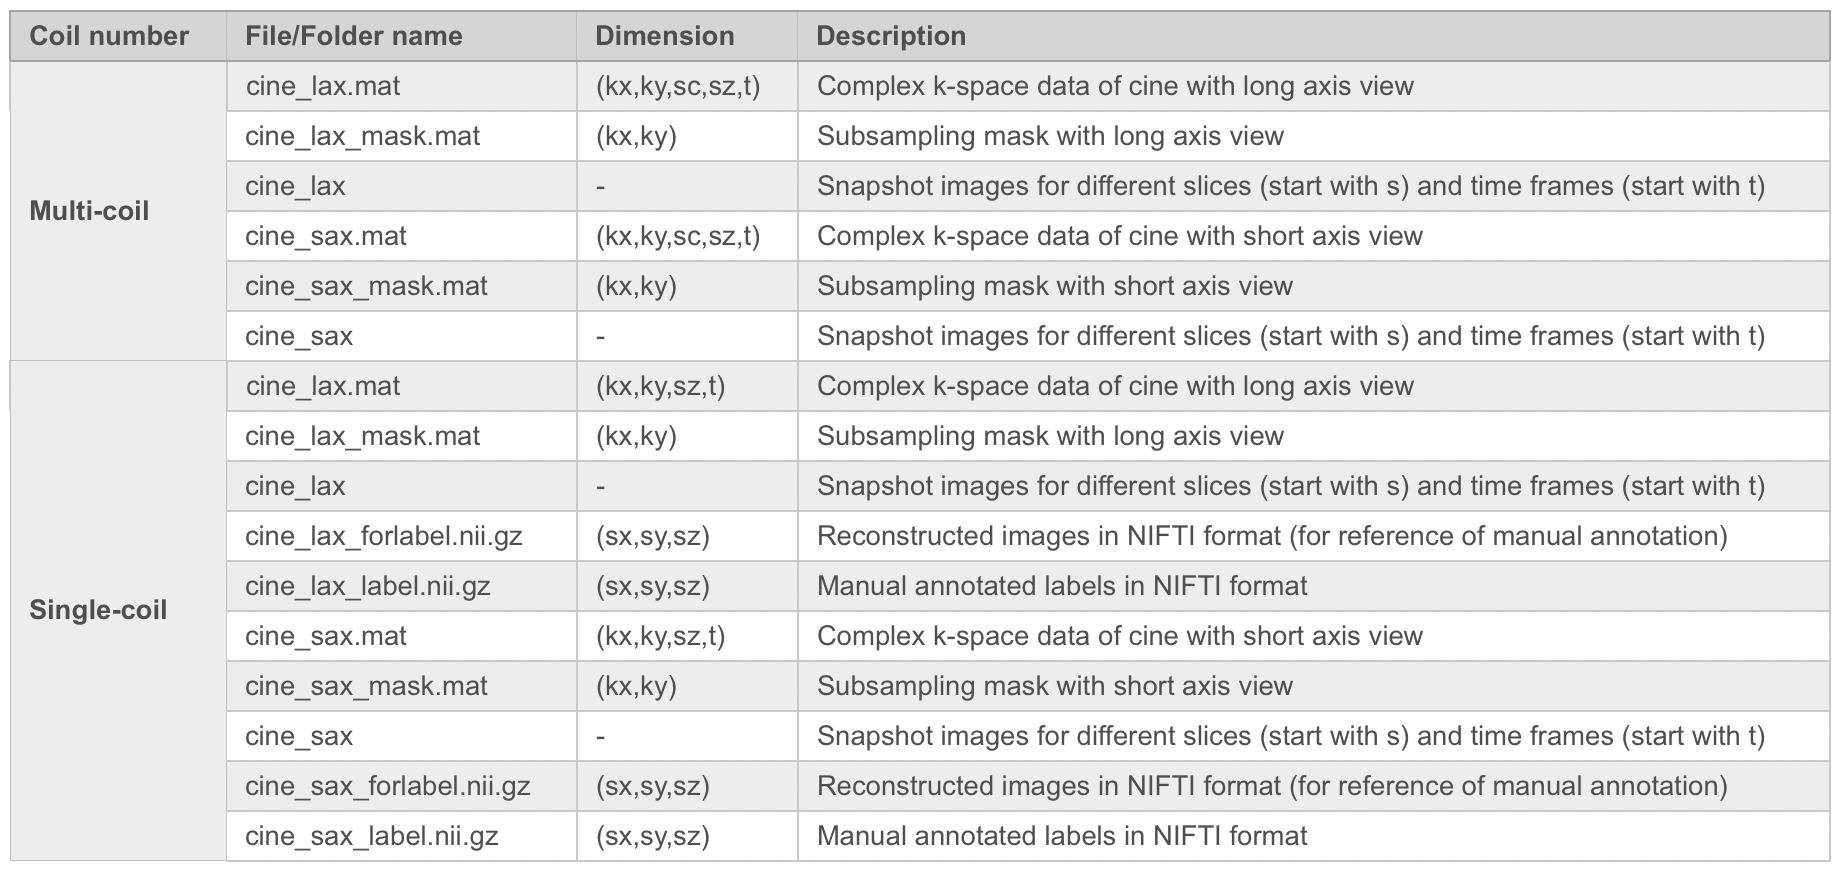Click the cine_lax_forlabel.nii.gz file name
This screenshot has height=872, width=1840.
[384, 536]
